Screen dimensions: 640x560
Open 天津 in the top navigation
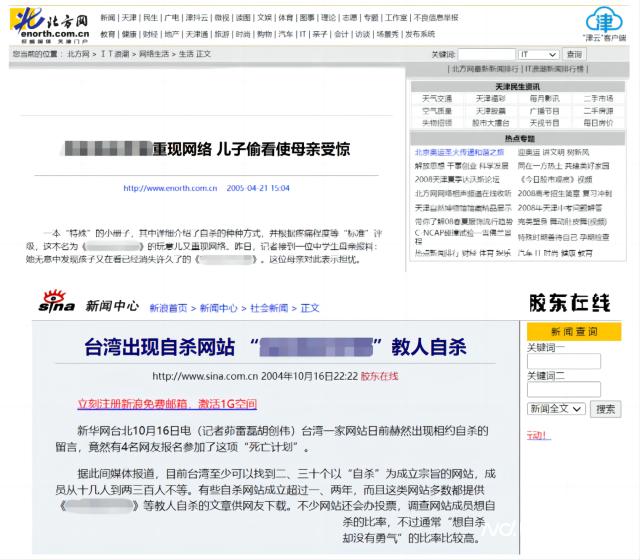coord(129,18)
